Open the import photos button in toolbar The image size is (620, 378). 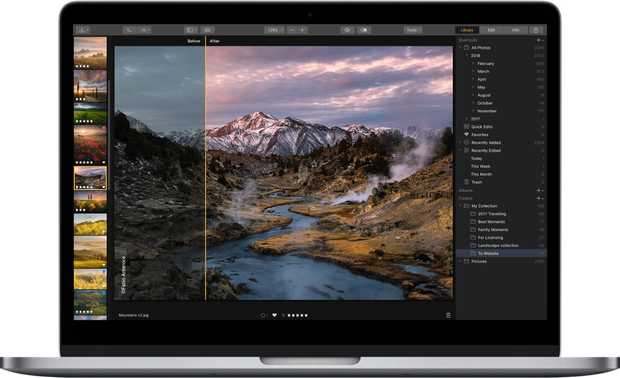coord(83,30)
